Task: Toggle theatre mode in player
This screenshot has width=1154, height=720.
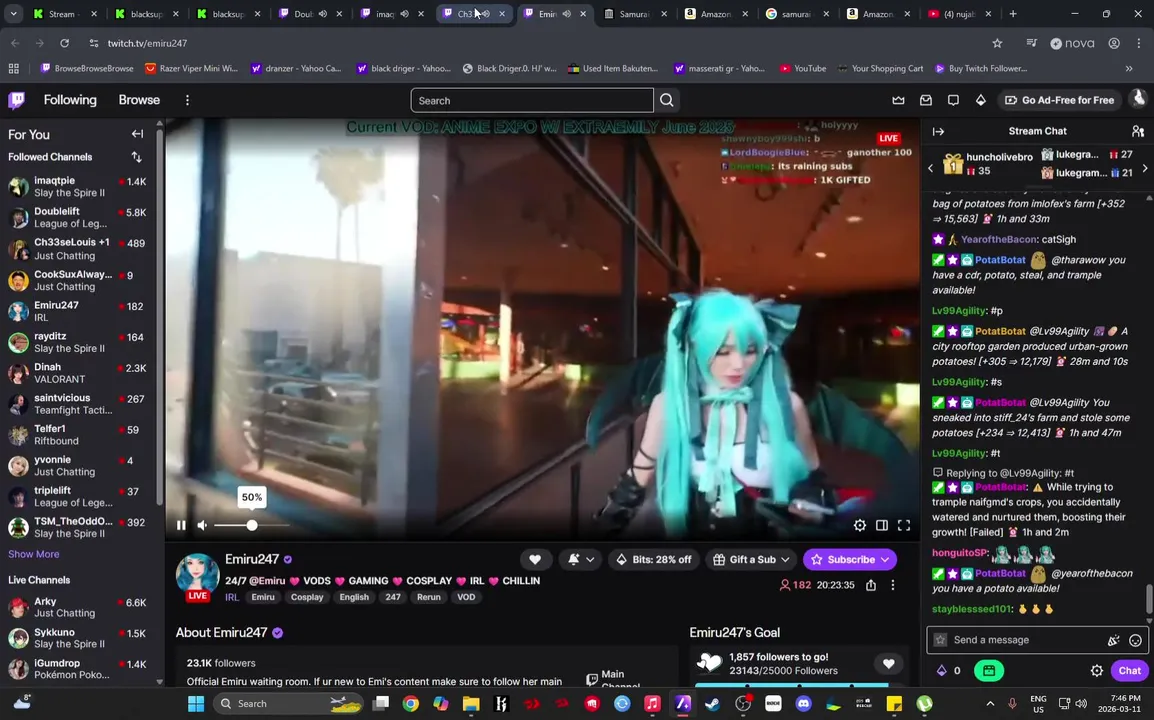Action: (x=882, y=525)
